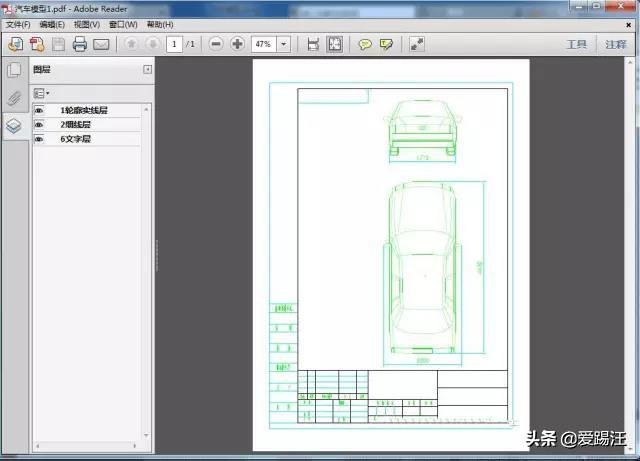Image resolution: width=640 pixels, height=461 pixels.
Task: Open the 文件(F) menu
Action: [18, 24]
